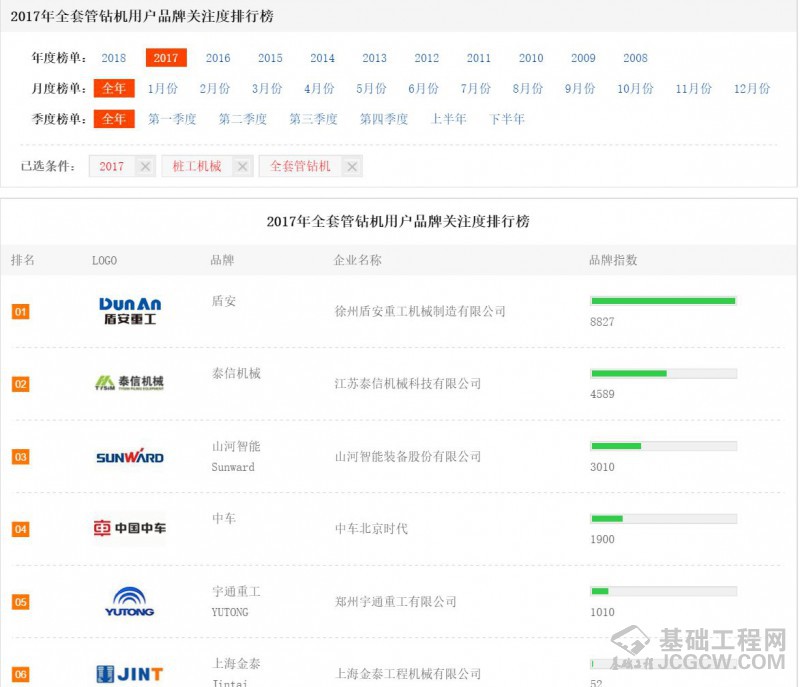Viewport: 800px width, 687px height.
Task: Click the 中国中车 brand logo
Action: pyautogui.click(x=130, y=528)
